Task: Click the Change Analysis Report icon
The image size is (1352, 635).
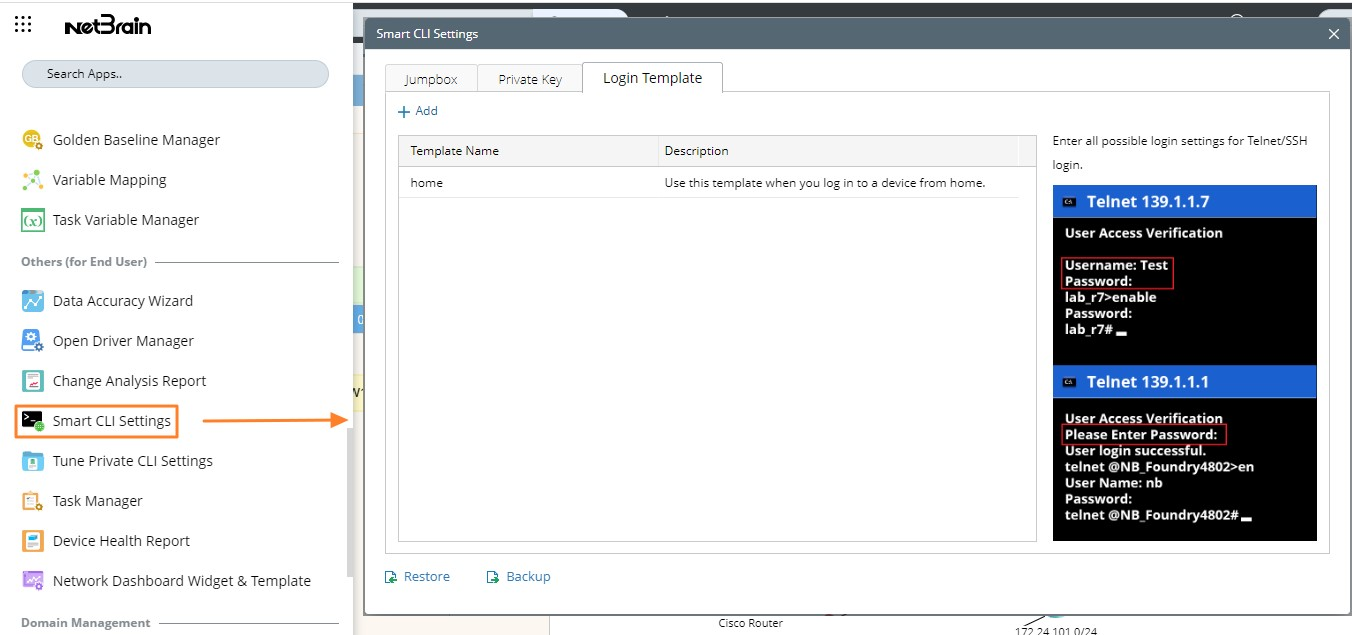Action: pyautogui.click(x=33, y=381)
